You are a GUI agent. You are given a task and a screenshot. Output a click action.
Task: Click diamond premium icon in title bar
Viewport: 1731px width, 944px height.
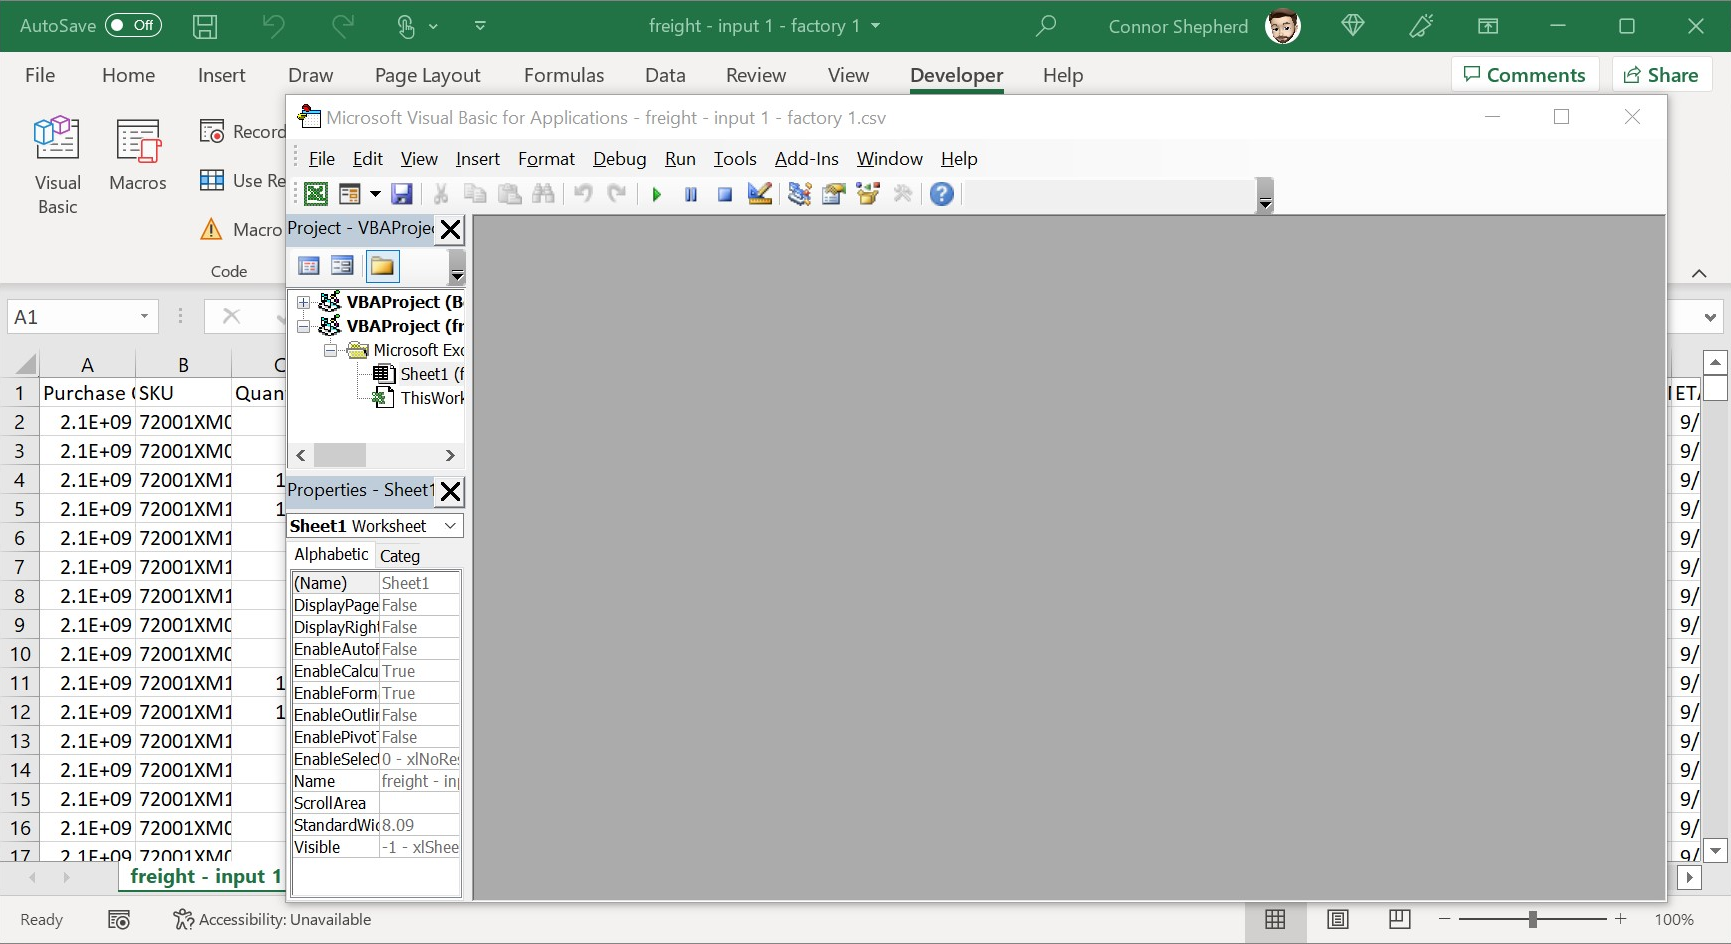tap(1353, 26)
